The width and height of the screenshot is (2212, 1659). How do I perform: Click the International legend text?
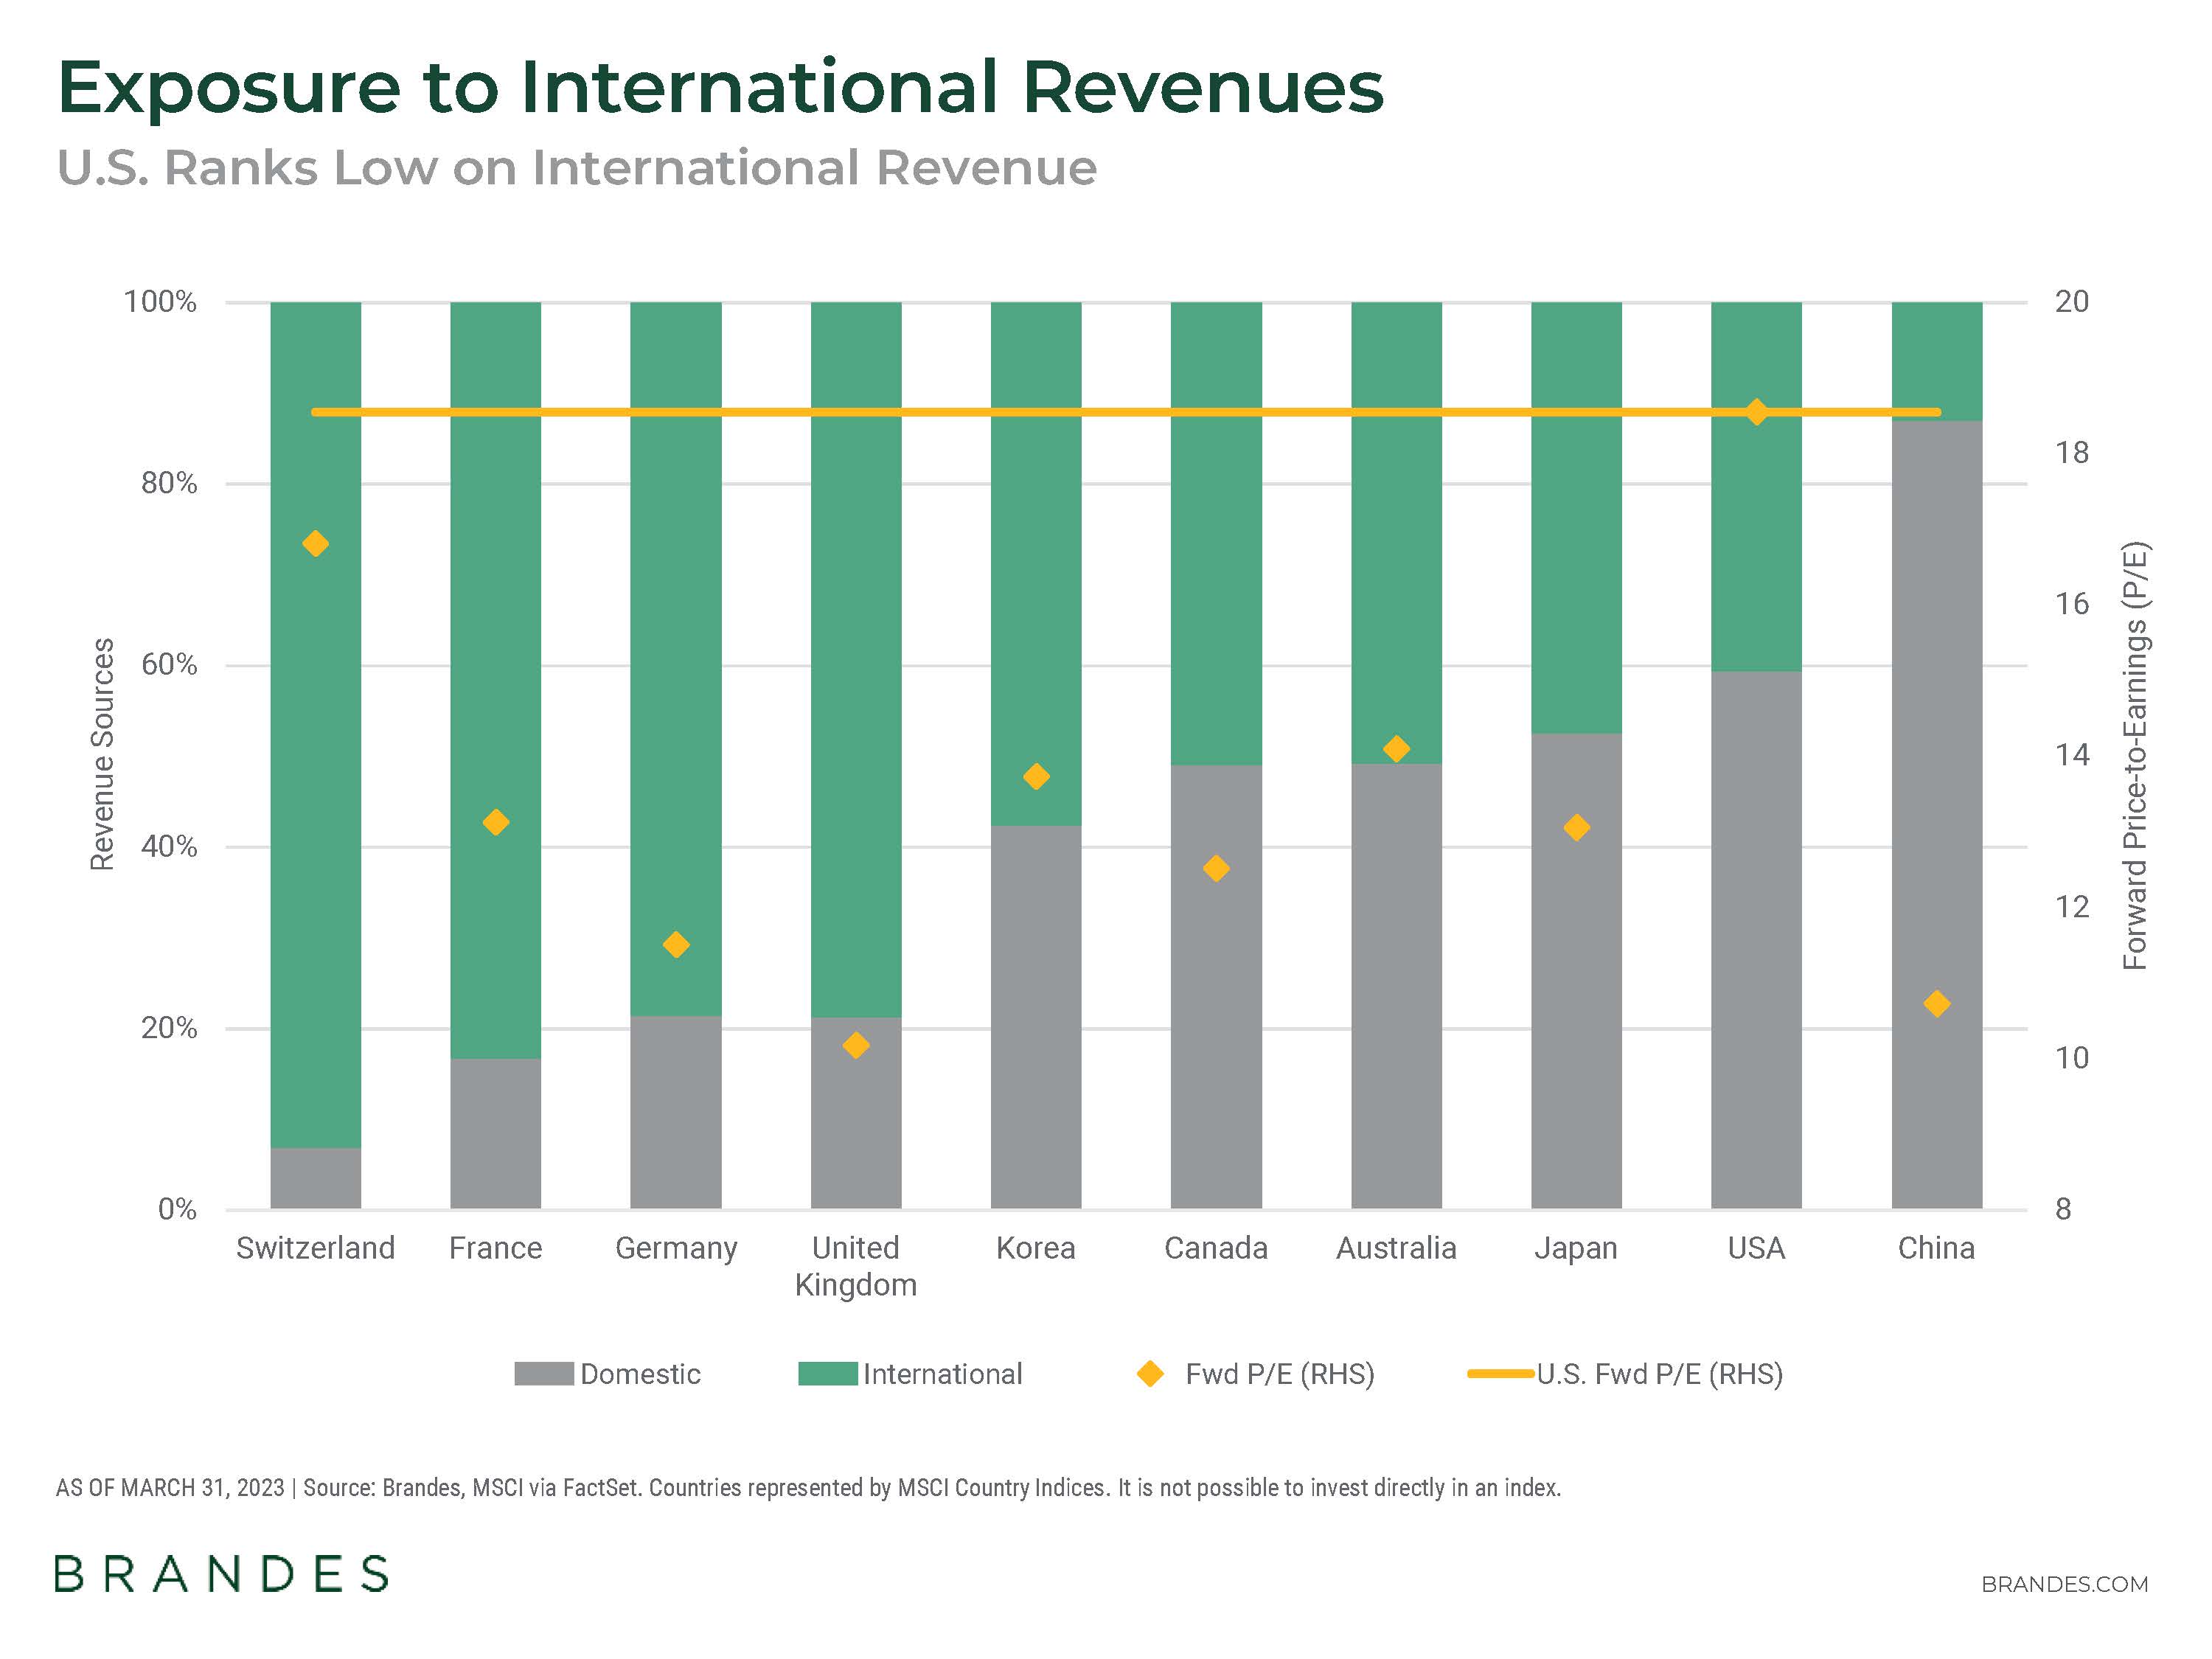tap(943, 1374)
